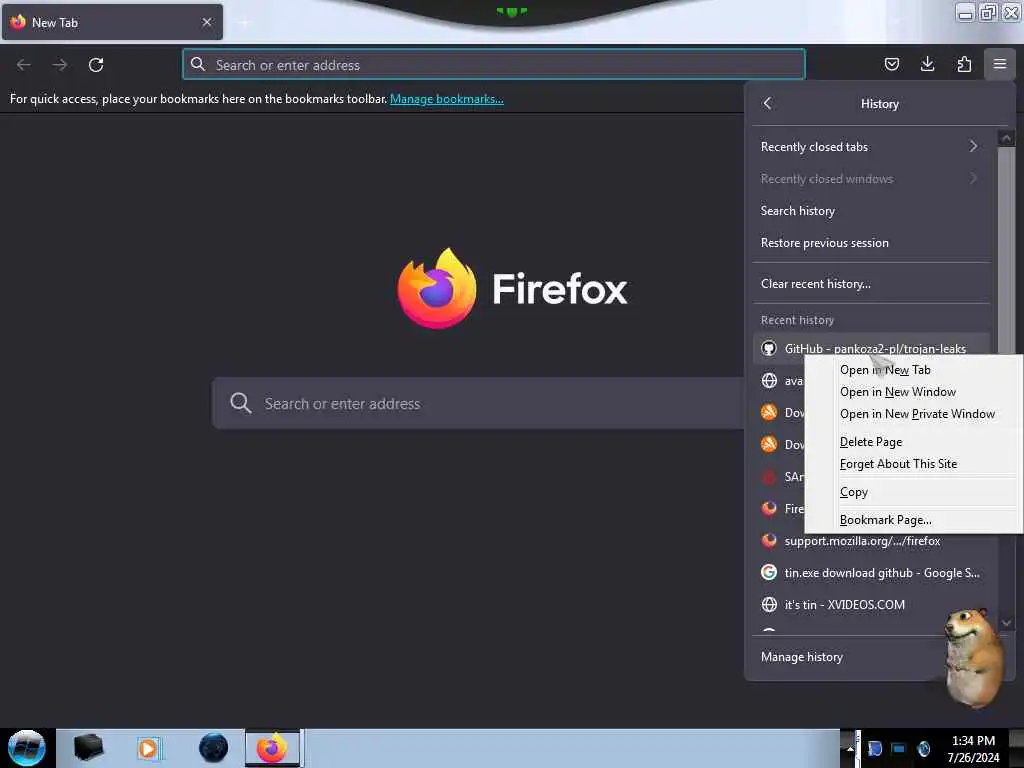Open the dark globe taskbar icon
Viewport: 1024px width, 768px height.
214,748
